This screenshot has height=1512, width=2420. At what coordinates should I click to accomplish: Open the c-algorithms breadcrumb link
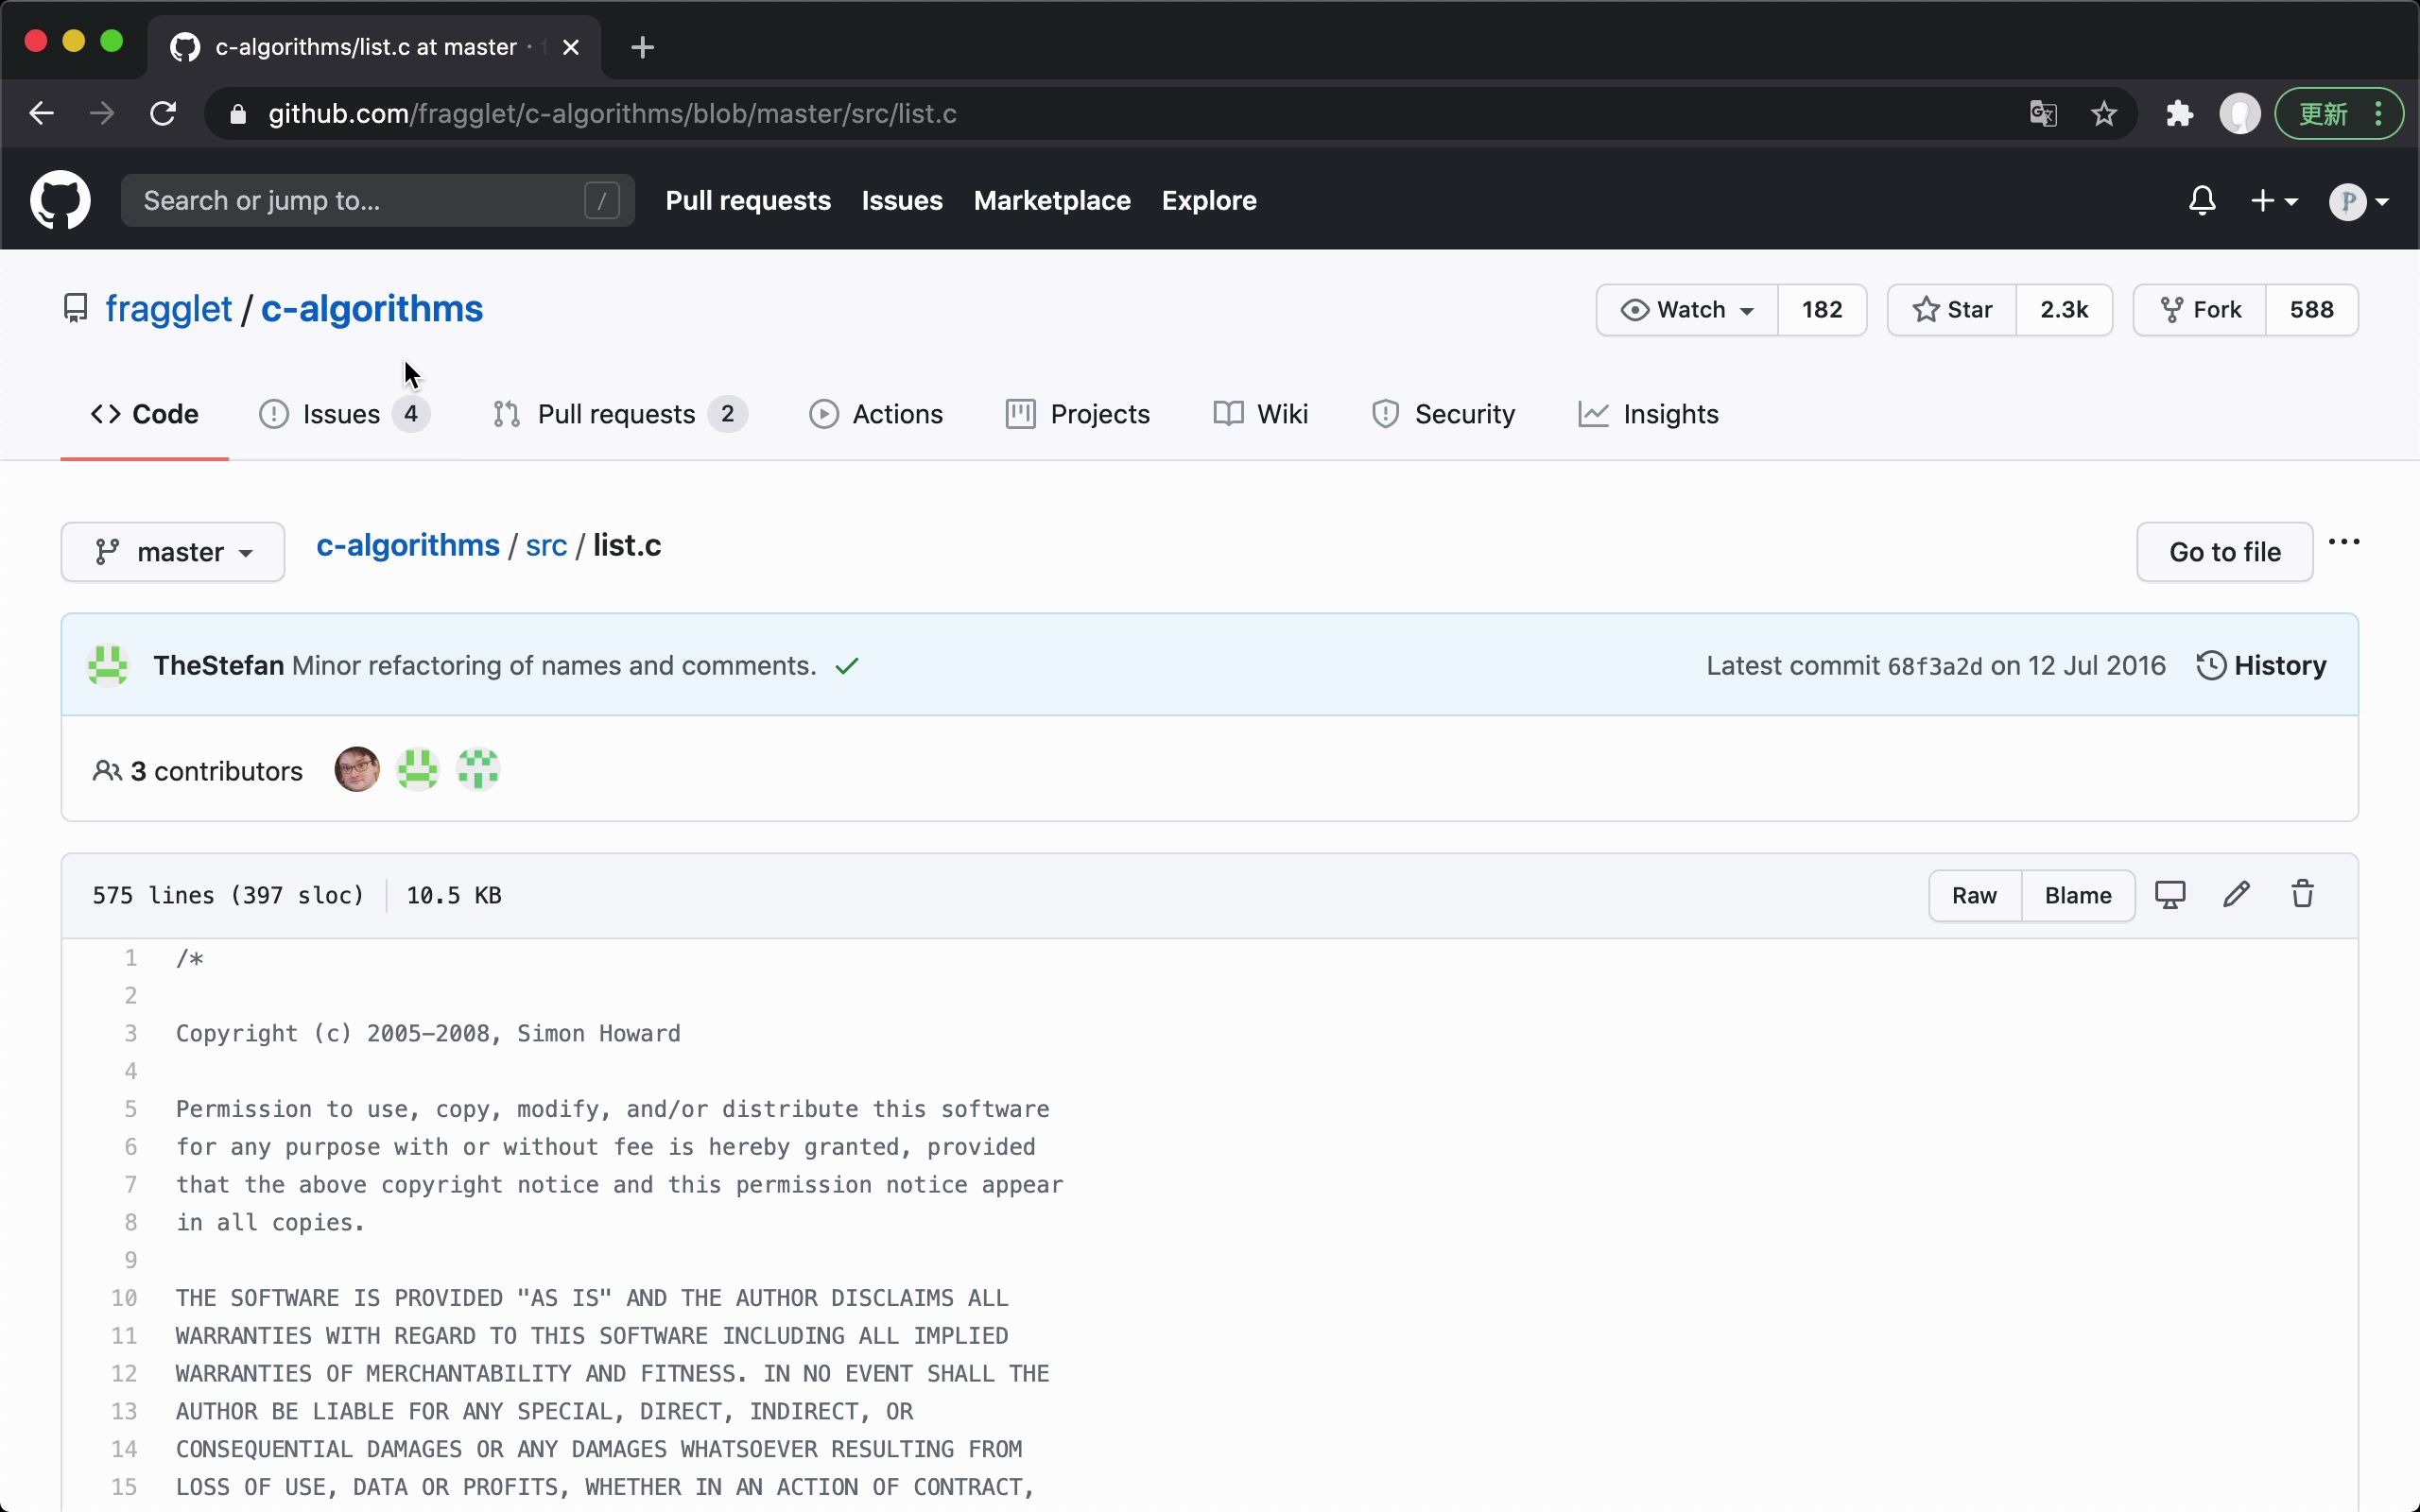point(408,546)
